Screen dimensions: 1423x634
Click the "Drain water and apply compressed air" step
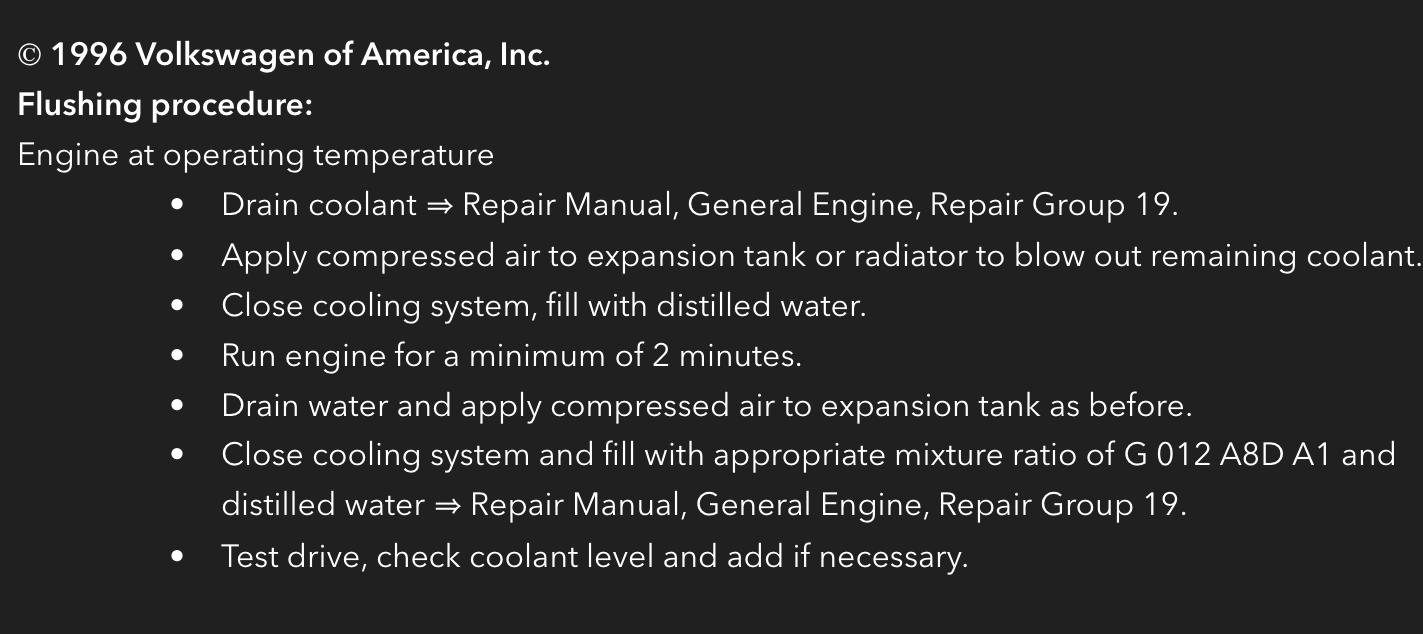706,406
